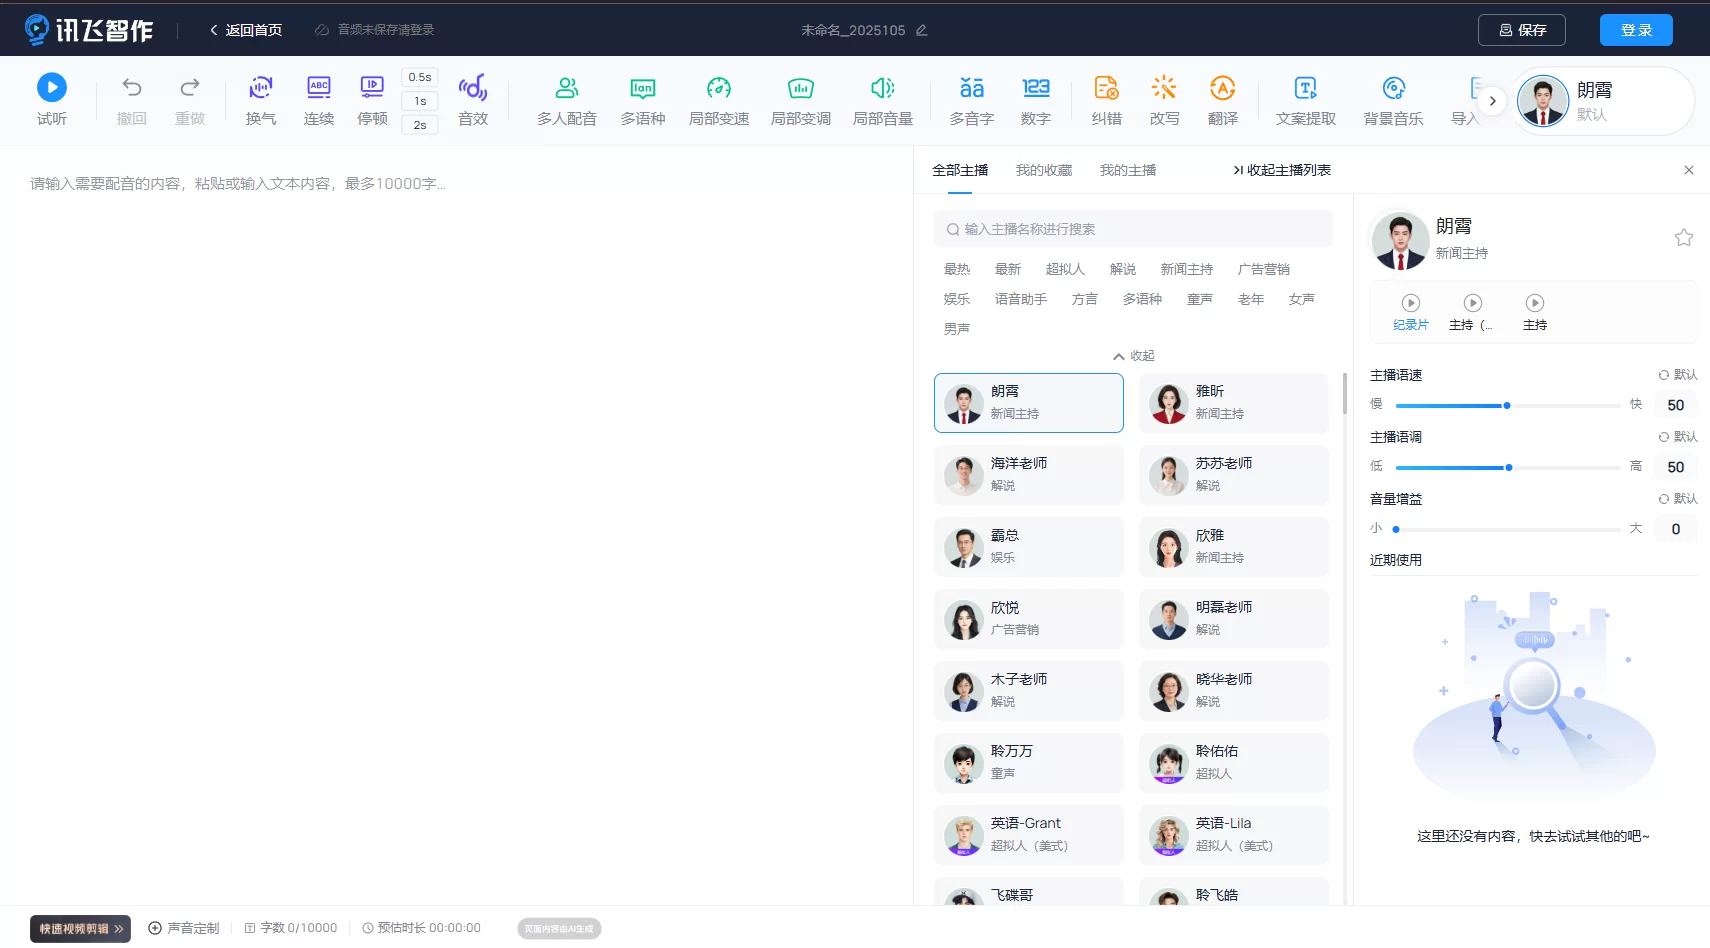Click the anchor name search field

tap(1134, 229)
